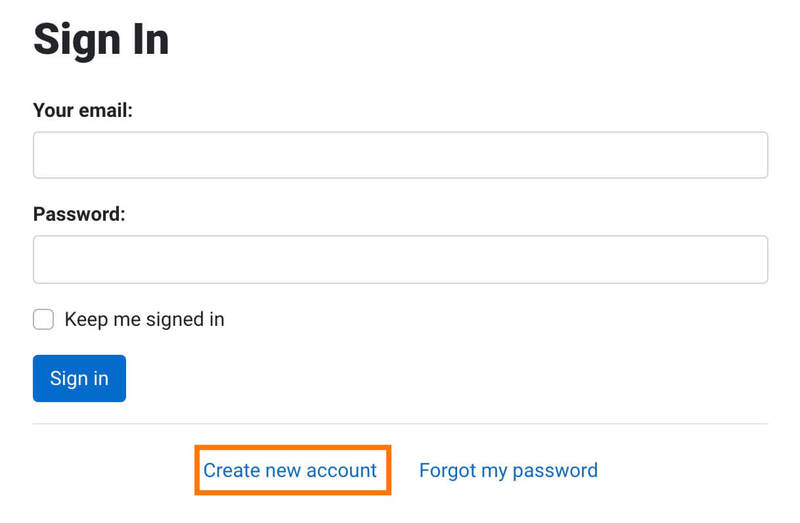The image size is (800, 523).
Task: Click the highlighted Create new account link
Action: coord(290,470)
